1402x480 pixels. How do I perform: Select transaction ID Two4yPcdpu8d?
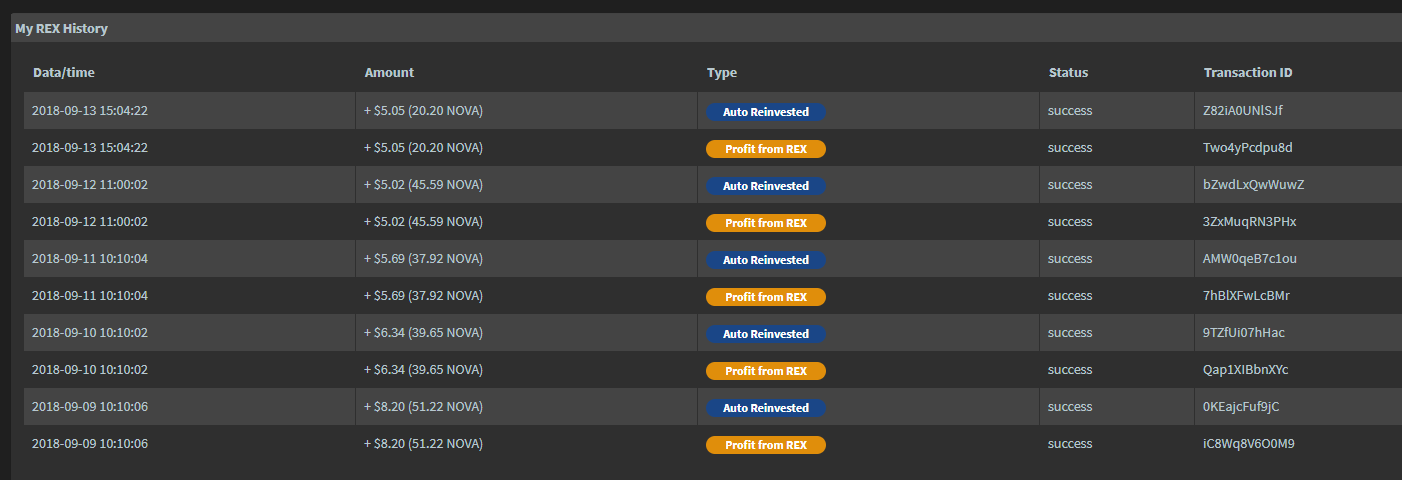tap(1247, 148)
